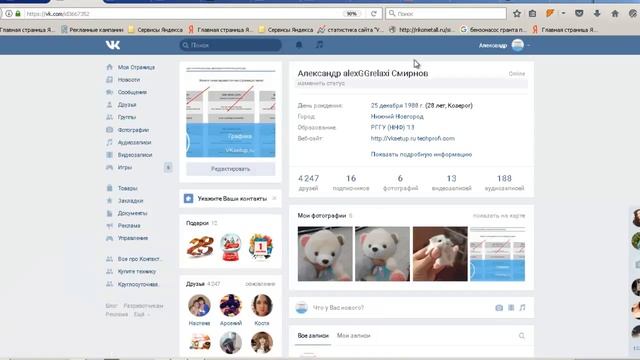Click the star icon beside Закладки
640x360 pixels.
click(x=109, y=200)
